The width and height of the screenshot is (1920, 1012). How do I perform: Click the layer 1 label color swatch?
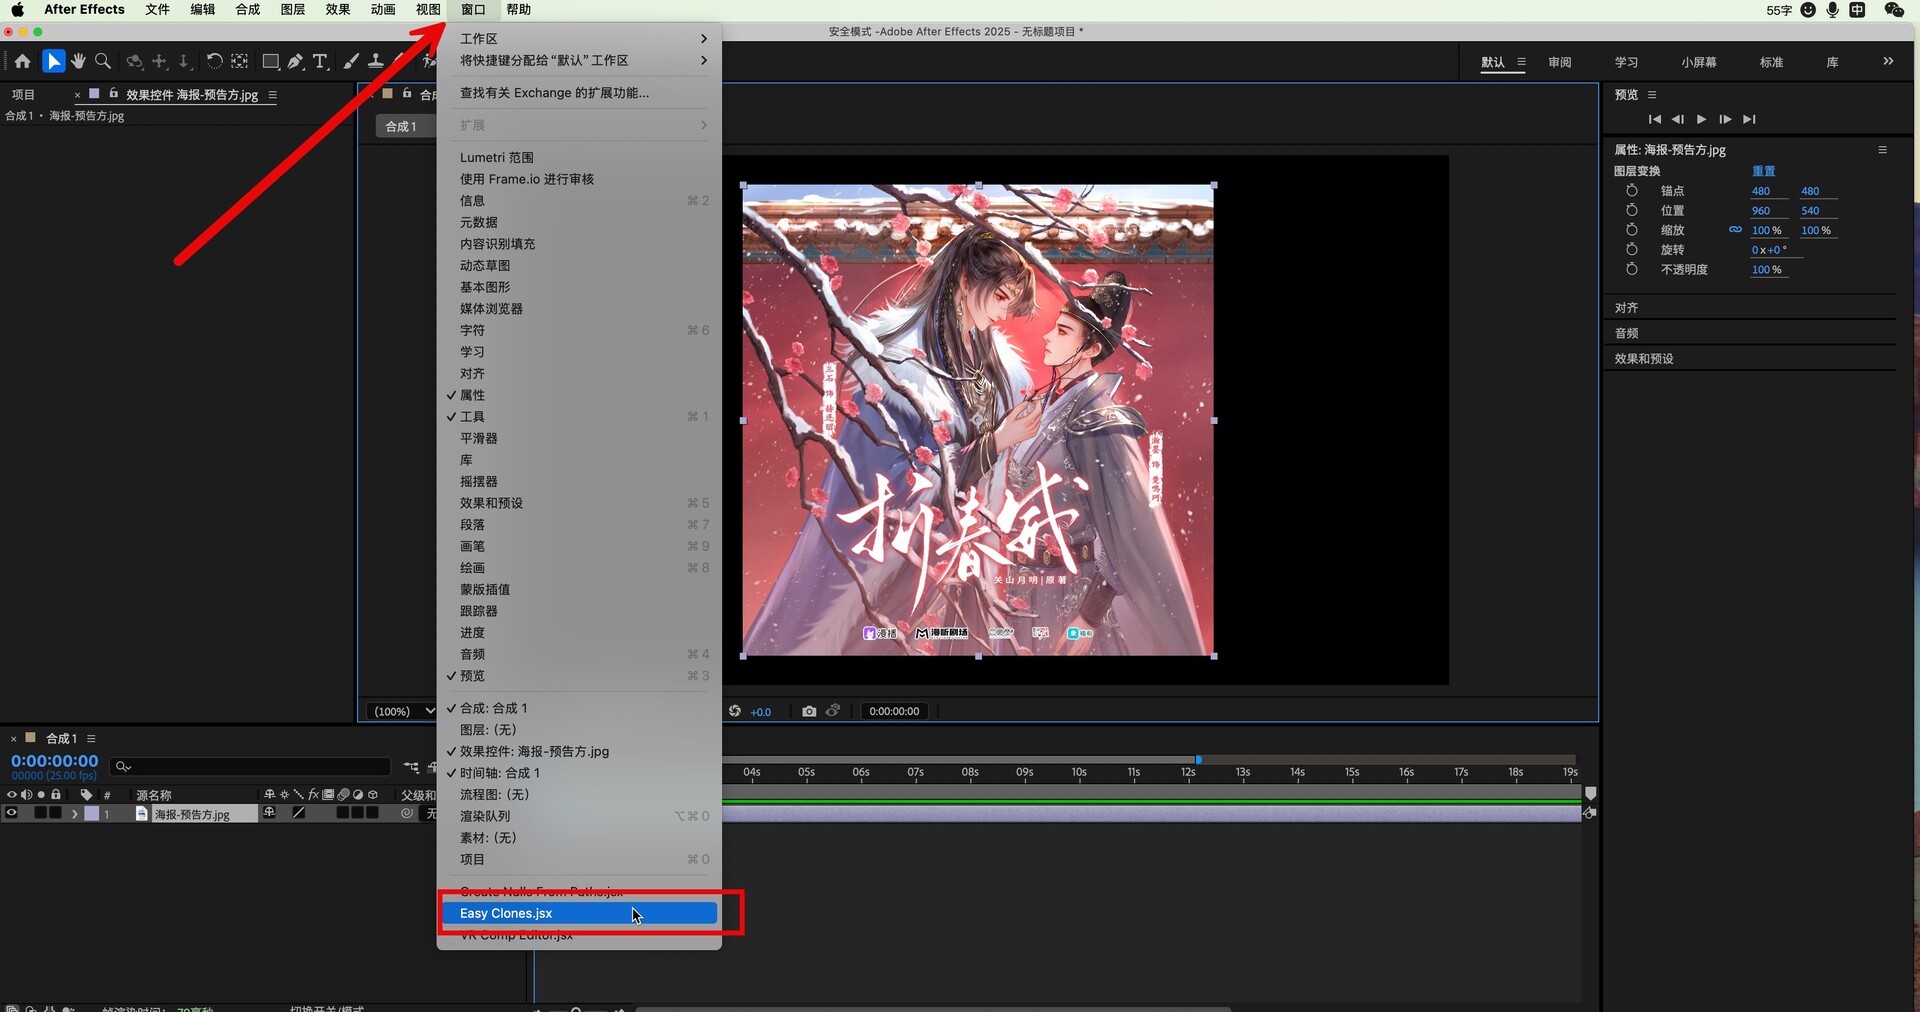click(x=92, y=814)
